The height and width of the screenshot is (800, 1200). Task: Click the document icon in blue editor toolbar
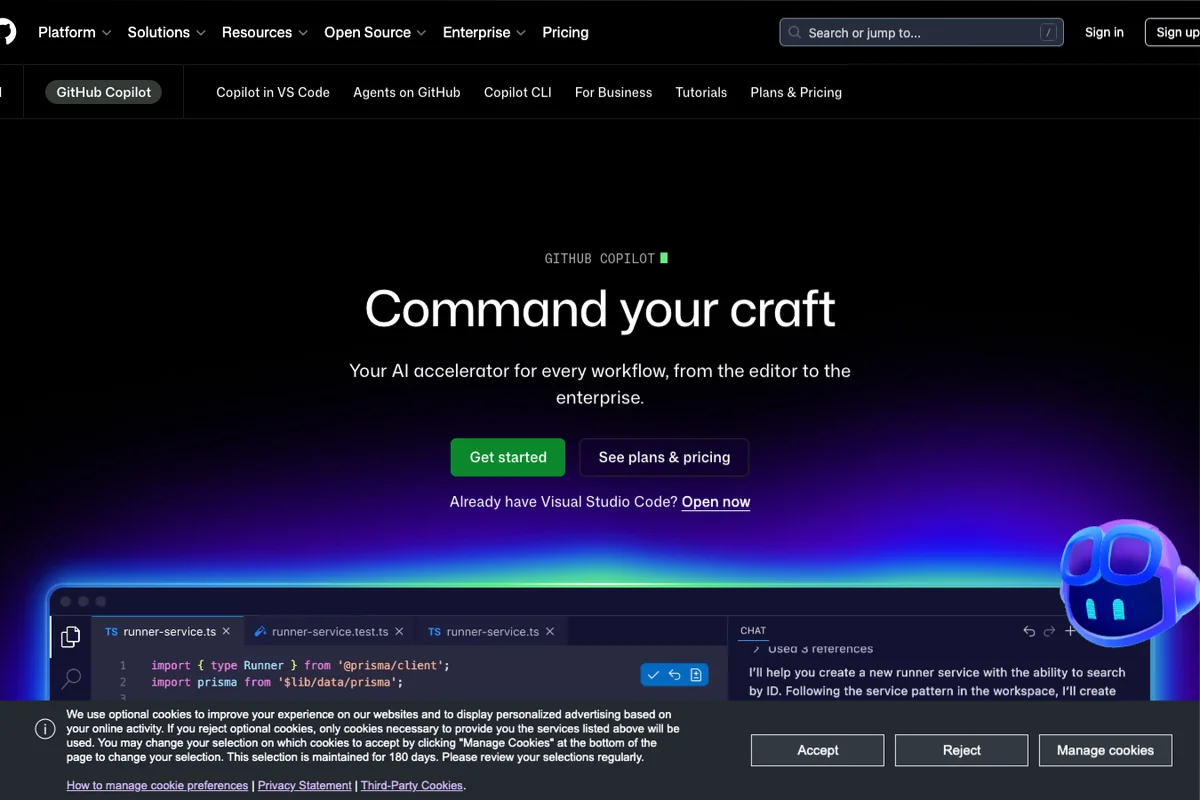(696, 675)
